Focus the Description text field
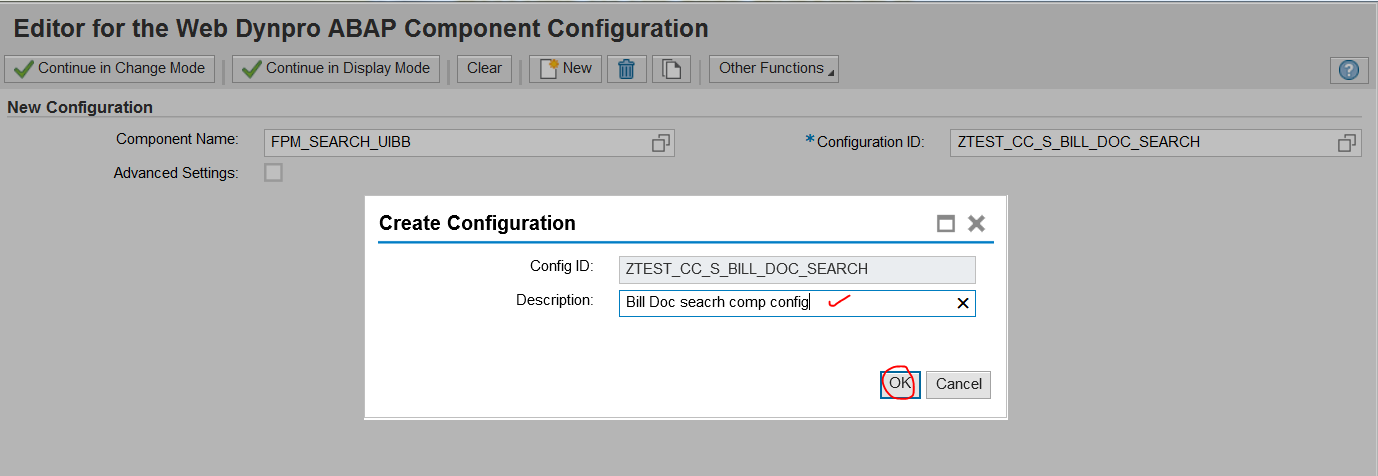The height and width of the screenshot is (476, 1378). [x=780, y=303]
